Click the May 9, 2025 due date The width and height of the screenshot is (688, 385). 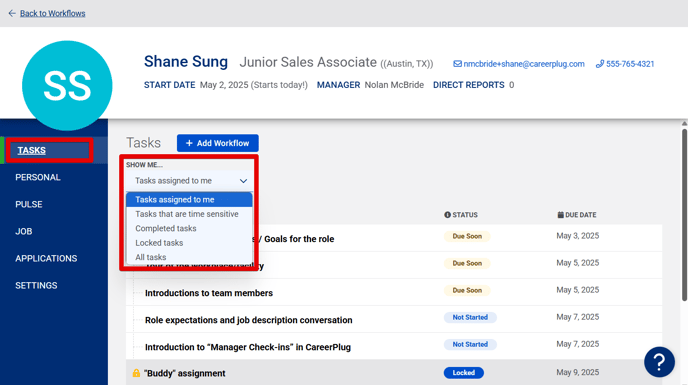coord(578,373)
